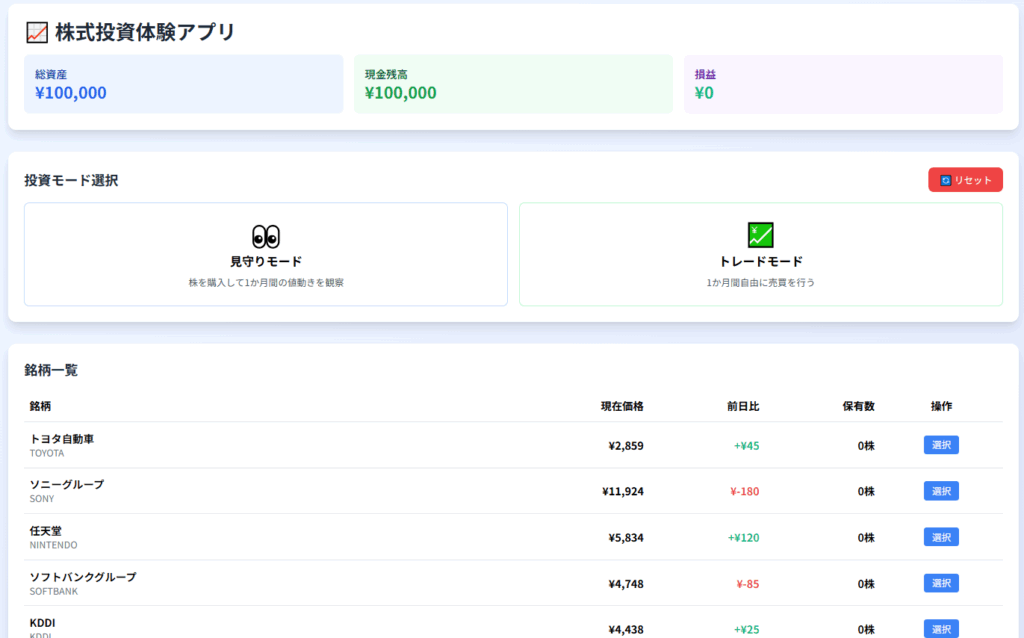The height and width of the screenshot is (638, 1024).
Task: Click the 損益 summary card
Action: [x=843, y=84]
